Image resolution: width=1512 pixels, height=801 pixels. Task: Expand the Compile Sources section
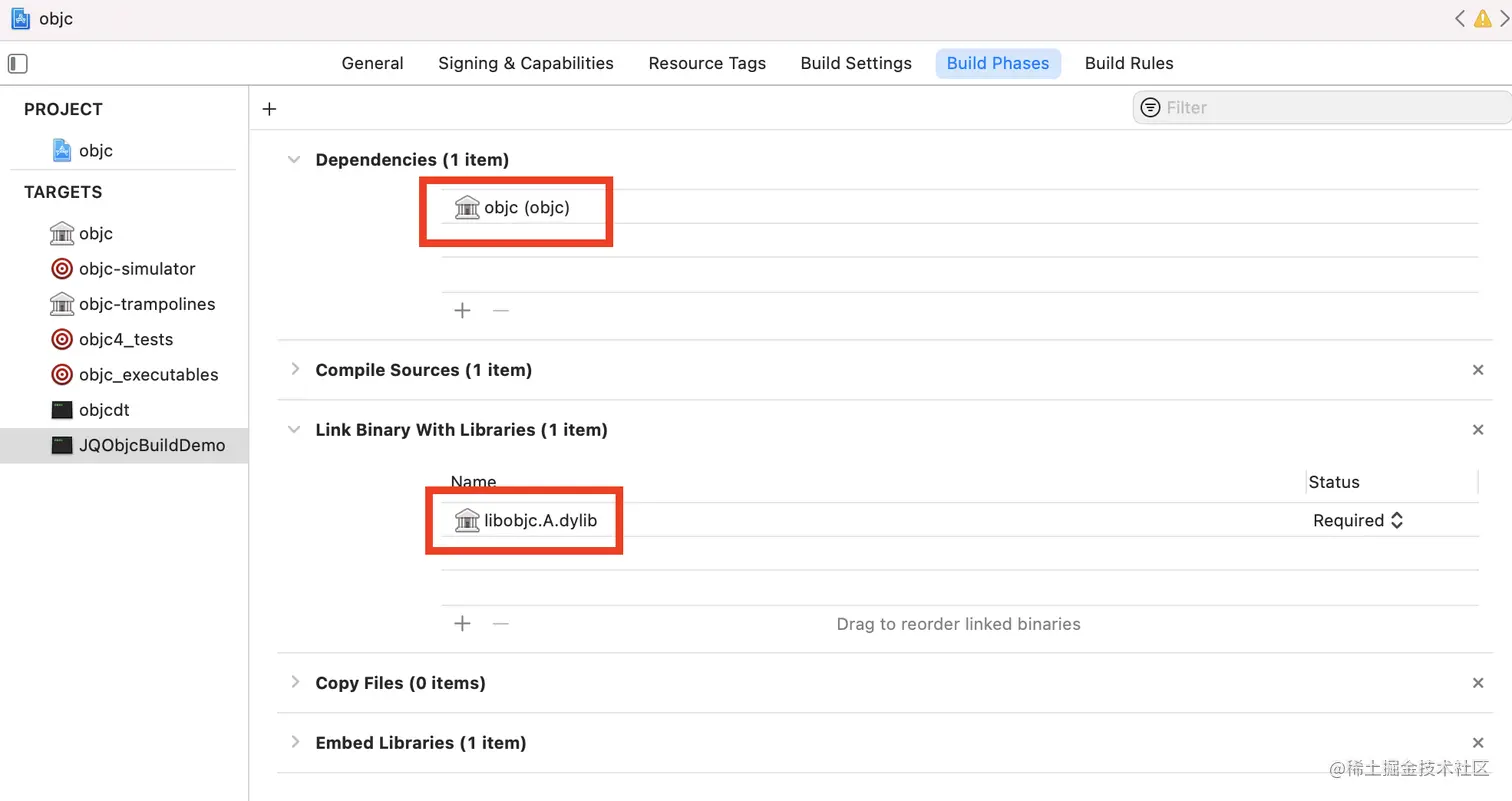[294, 369]
